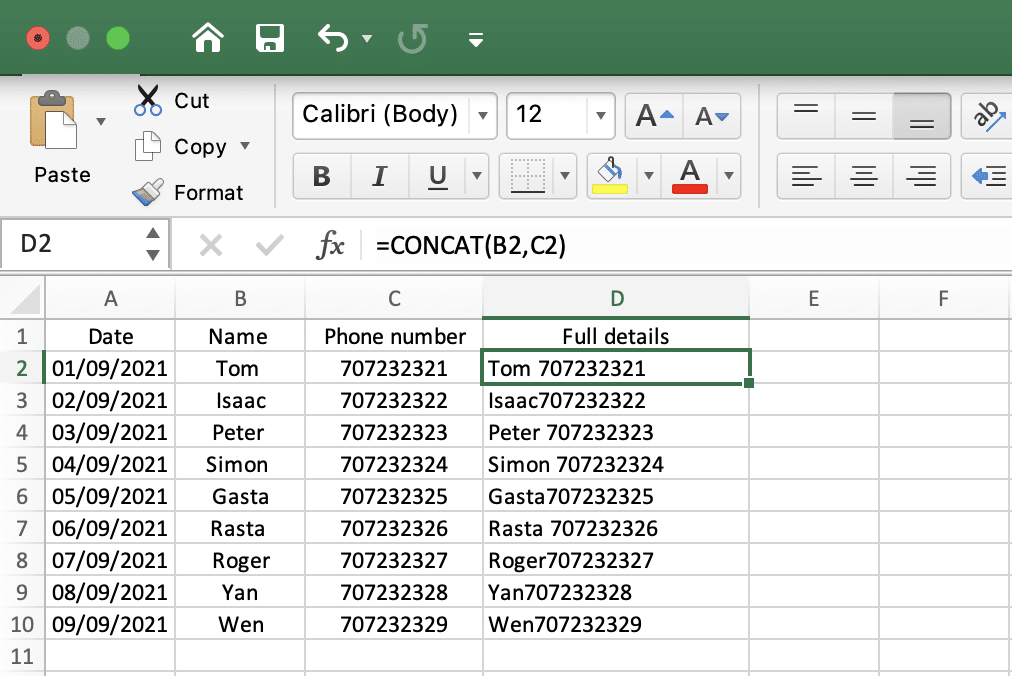Viewport: 1012px width, 676px height.
Task: Center text horizontally
Action: click(x=864, y=176)
